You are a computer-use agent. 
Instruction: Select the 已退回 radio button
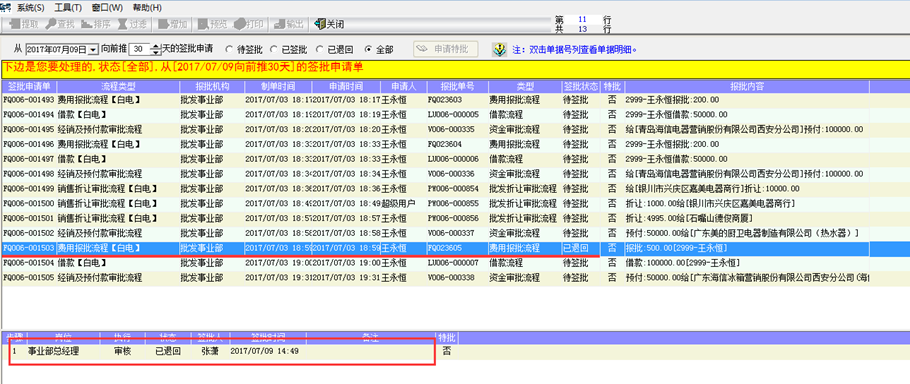coord(319,50)
